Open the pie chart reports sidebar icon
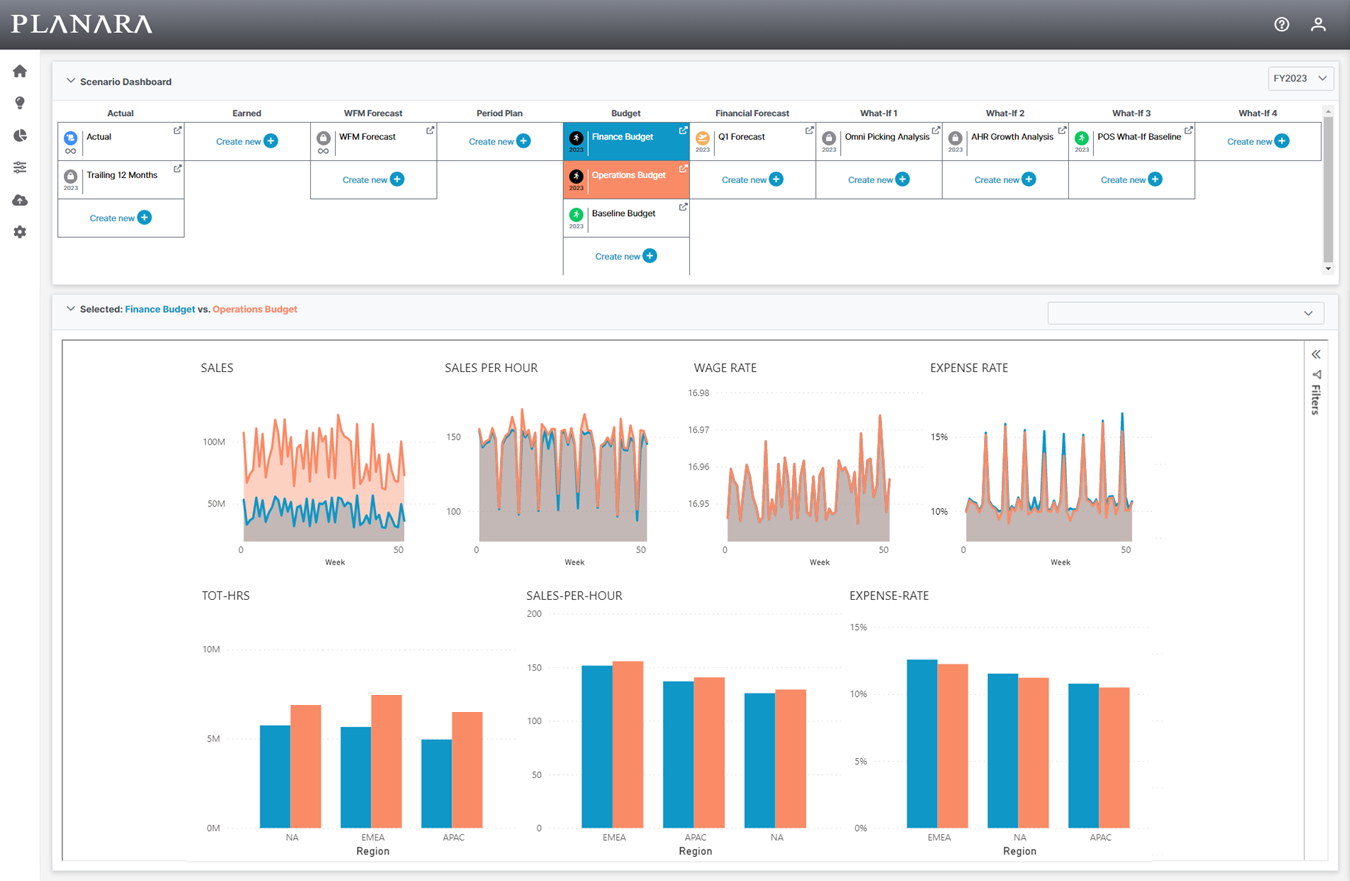Screen dimensions: 1350x881 pos(19,135)
